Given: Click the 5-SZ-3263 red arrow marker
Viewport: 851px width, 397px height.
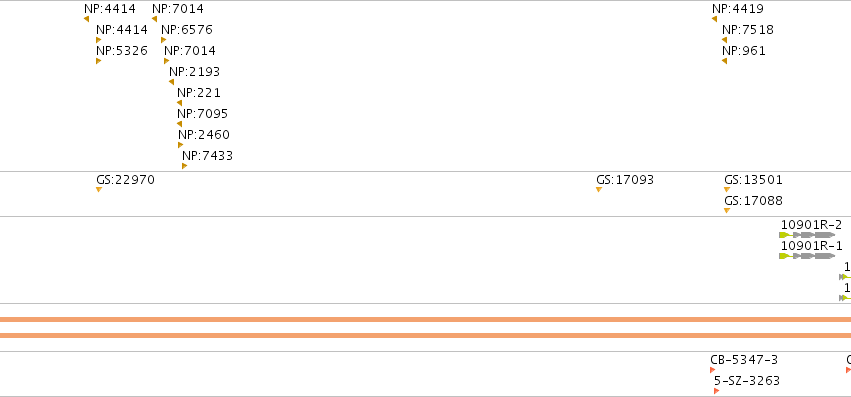Looking at the screenshot, I should (x=716, y=391).
